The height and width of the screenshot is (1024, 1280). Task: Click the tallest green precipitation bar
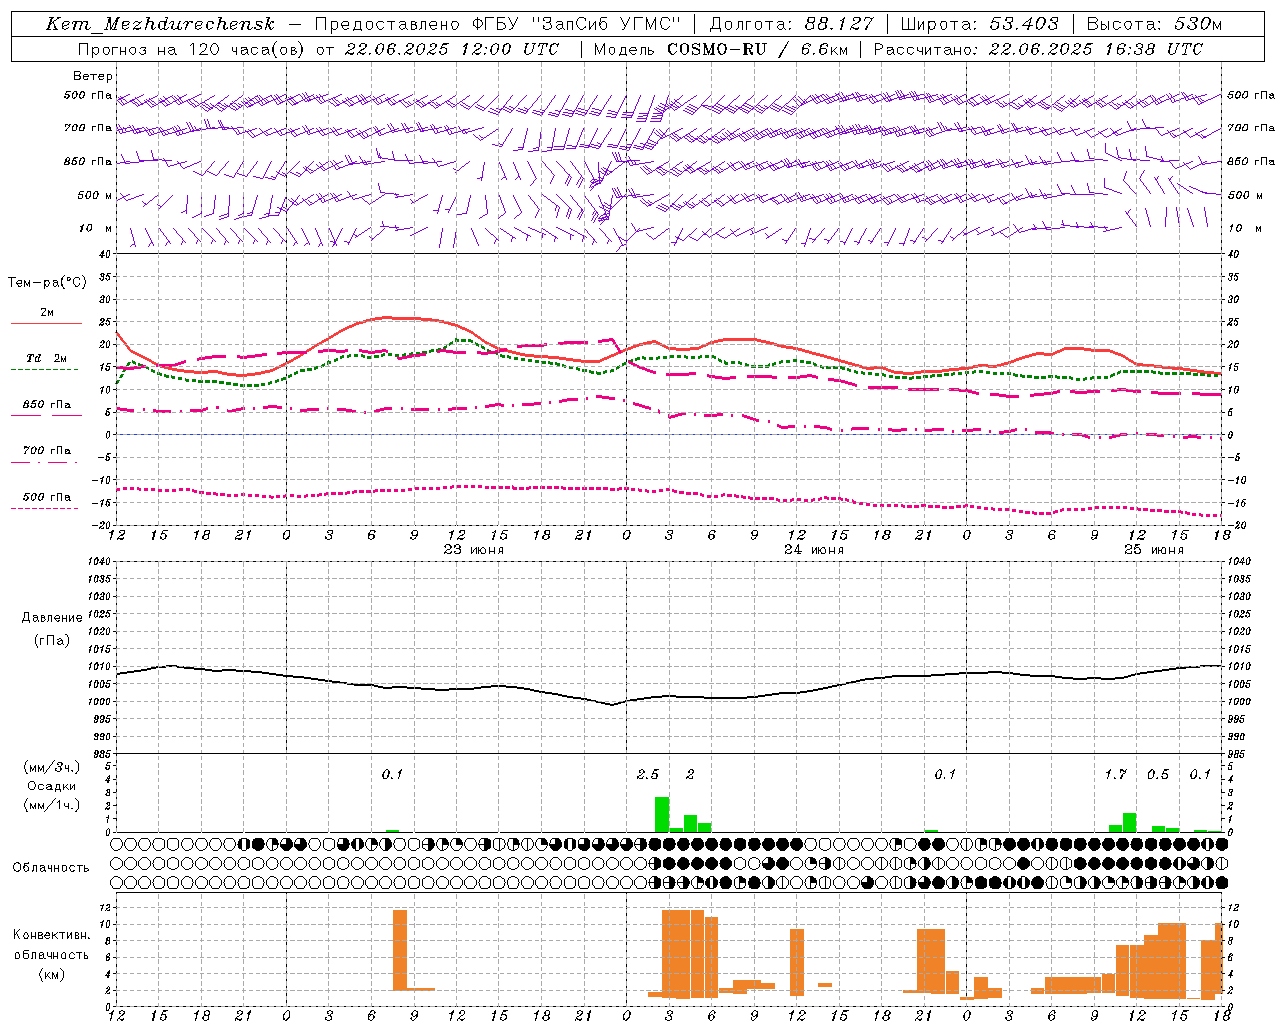pyautogui.click(x=662, y=814)
